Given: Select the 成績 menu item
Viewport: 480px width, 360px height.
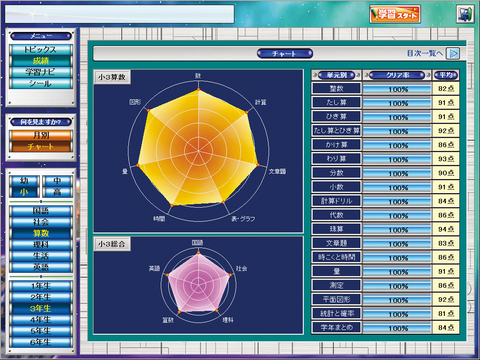Looking at the screenshot, I should [41, 61].
